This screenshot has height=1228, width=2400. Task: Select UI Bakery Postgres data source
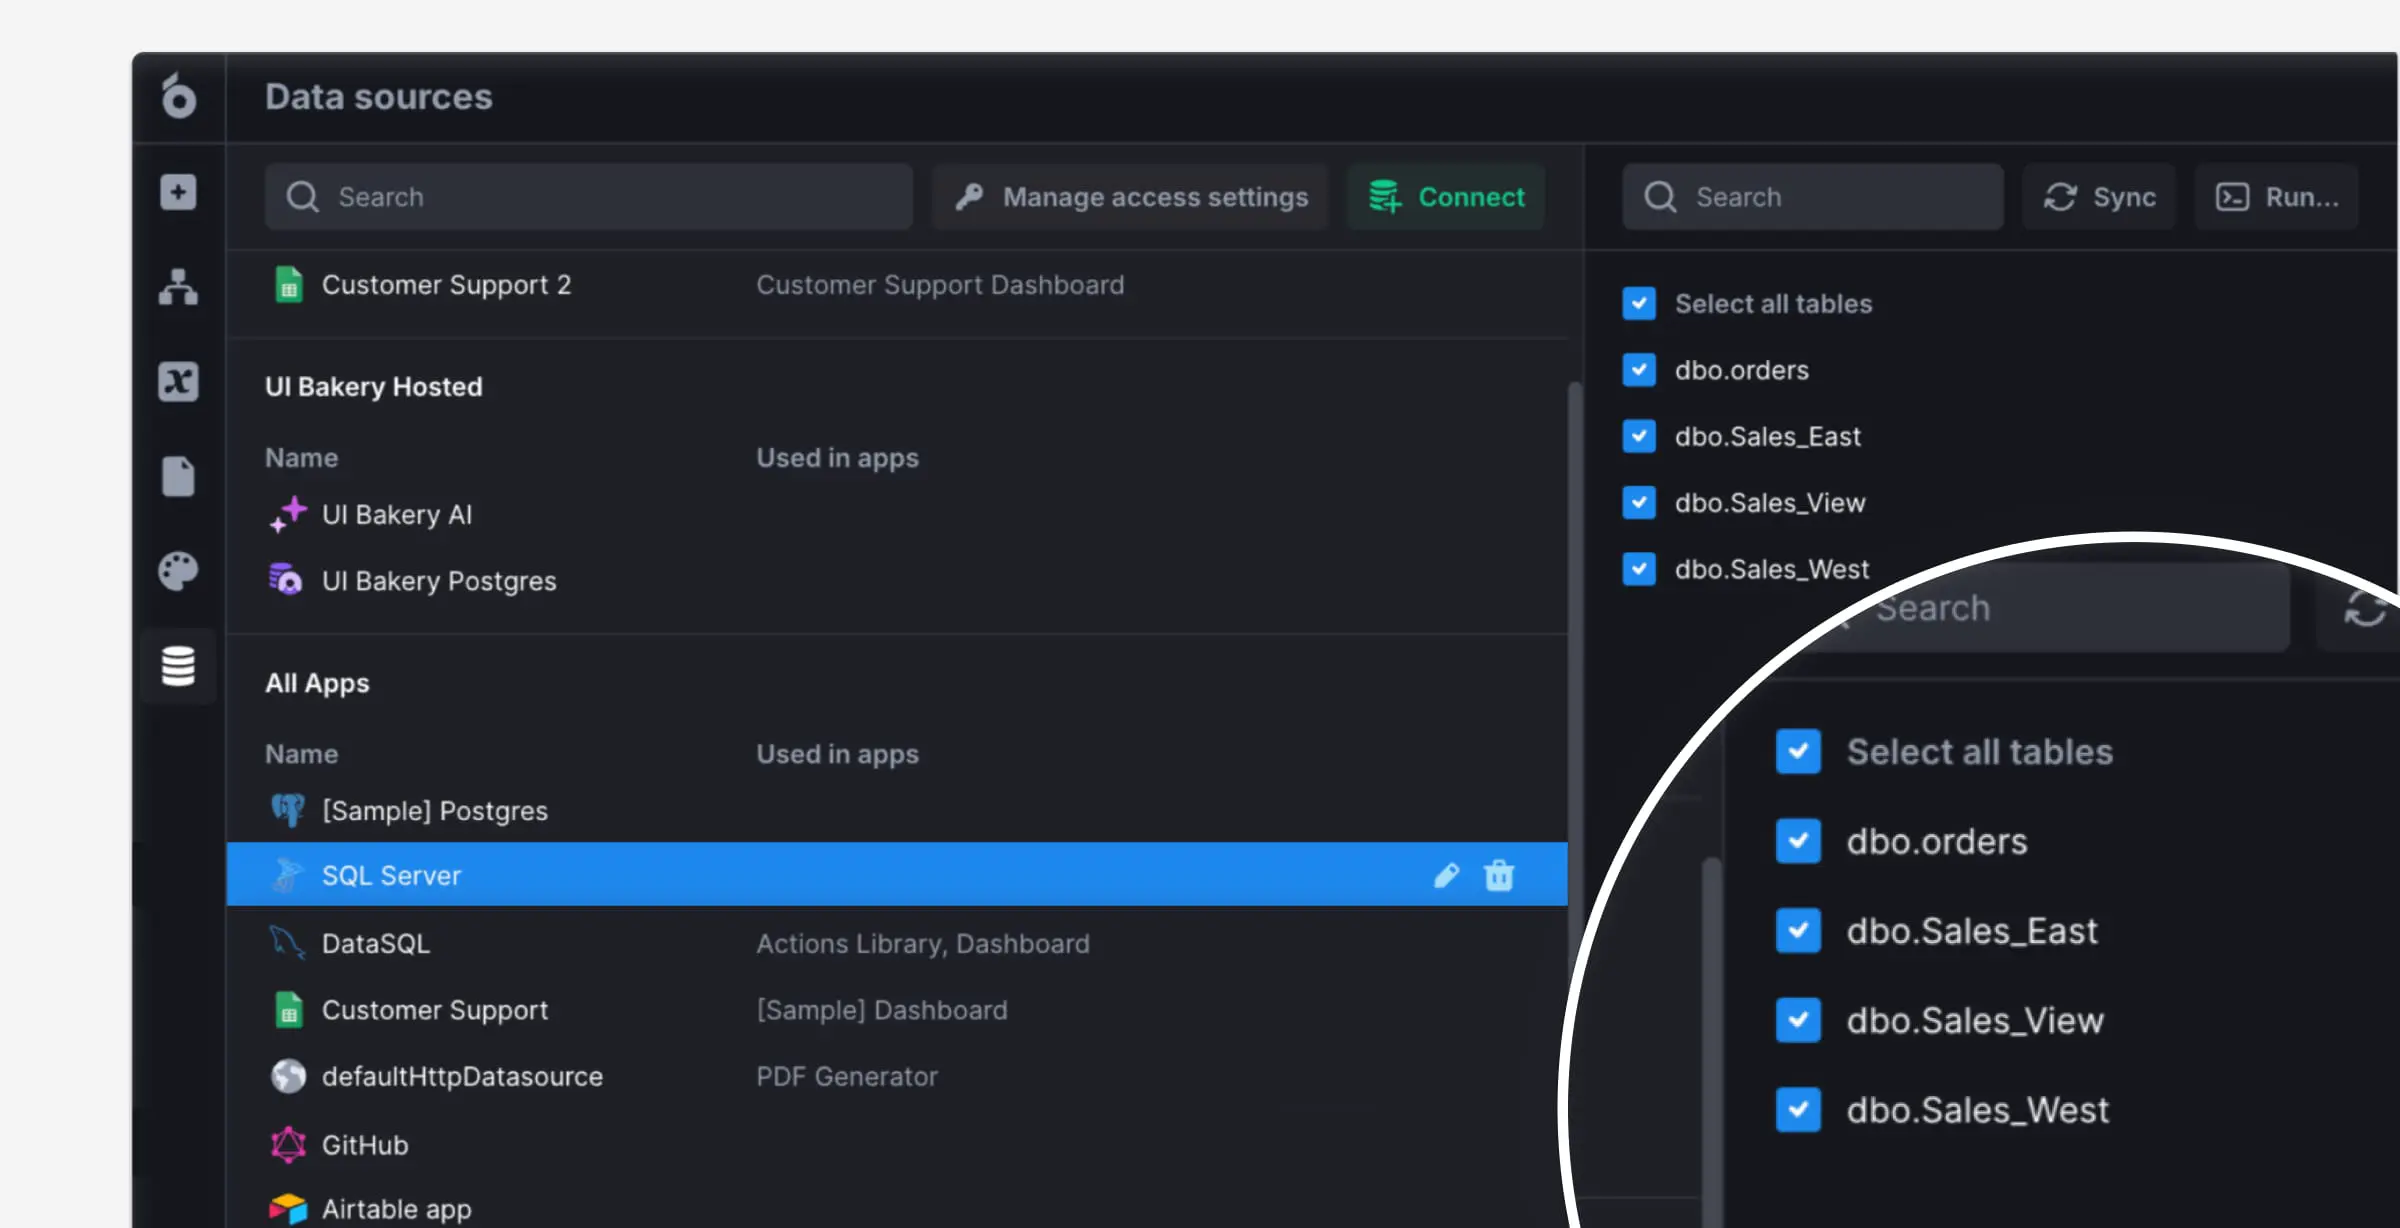(x=897, y=580)
